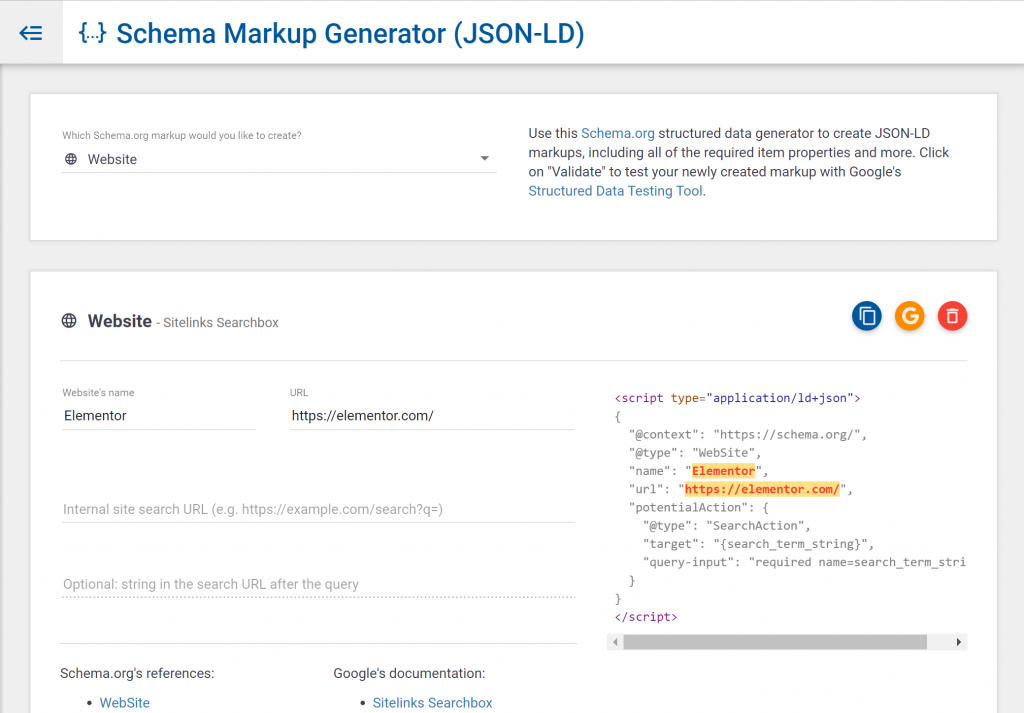Screen dimensions: 1024x713
Task: Click globe icon beside Website heading
Action: [69, 322]
